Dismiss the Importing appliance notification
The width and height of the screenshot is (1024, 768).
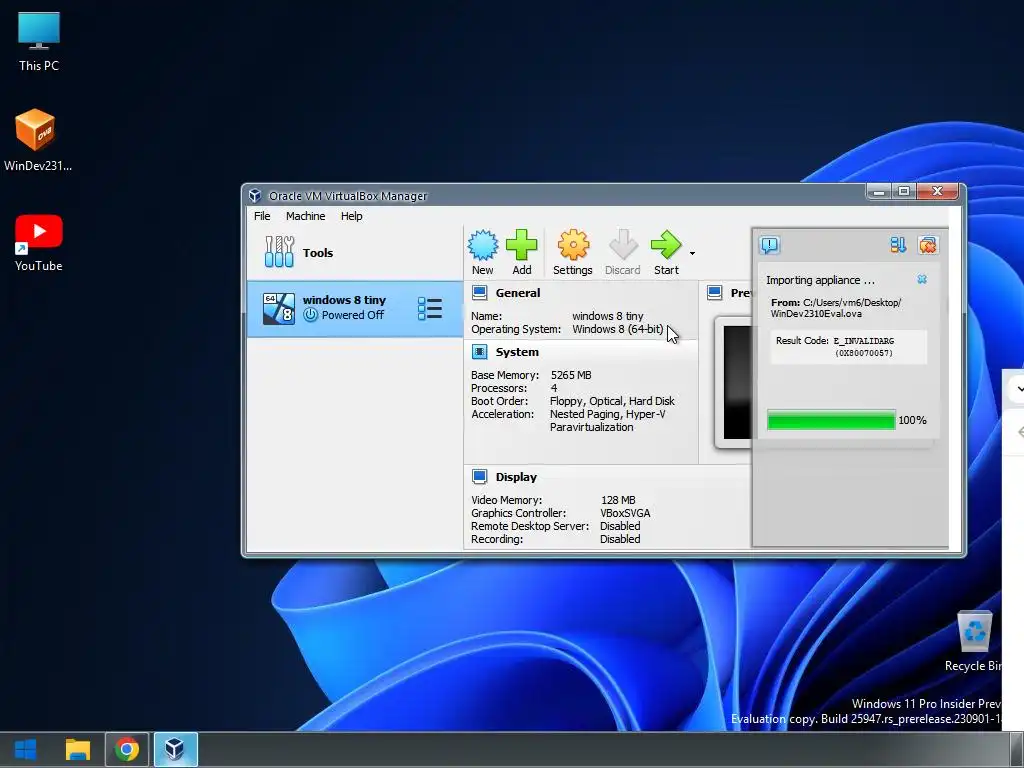click(x=921, y=280)
